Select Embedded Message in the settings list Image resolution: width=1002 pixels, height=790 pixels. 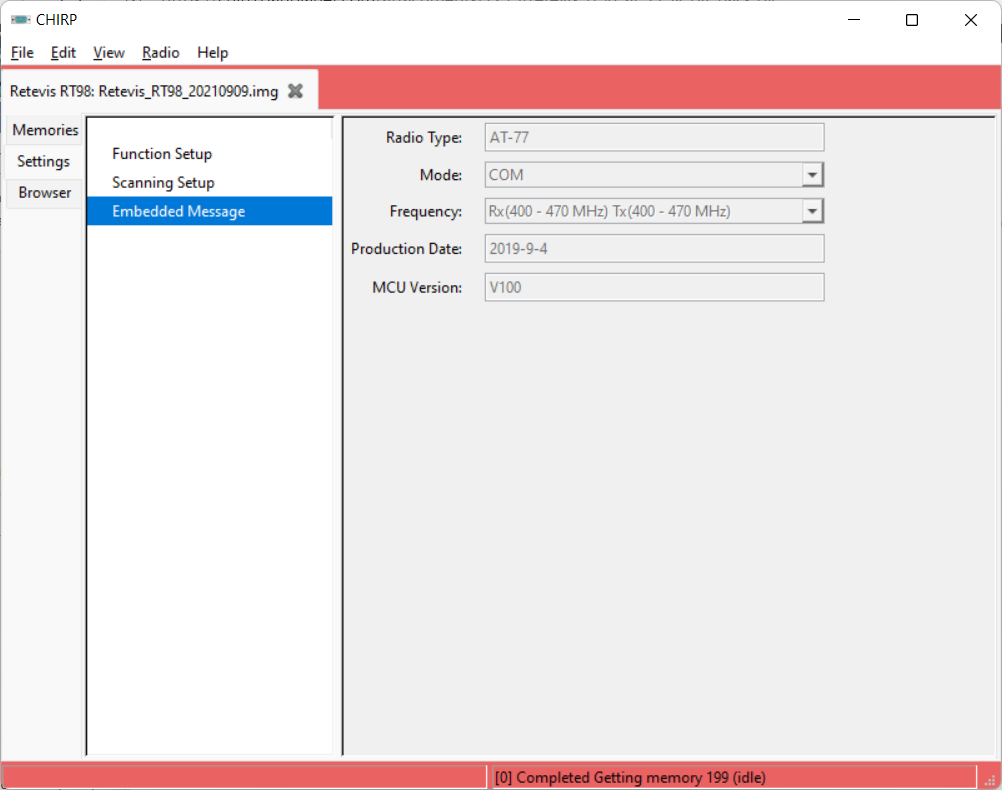pyautogui.click(x=209, y=211)
